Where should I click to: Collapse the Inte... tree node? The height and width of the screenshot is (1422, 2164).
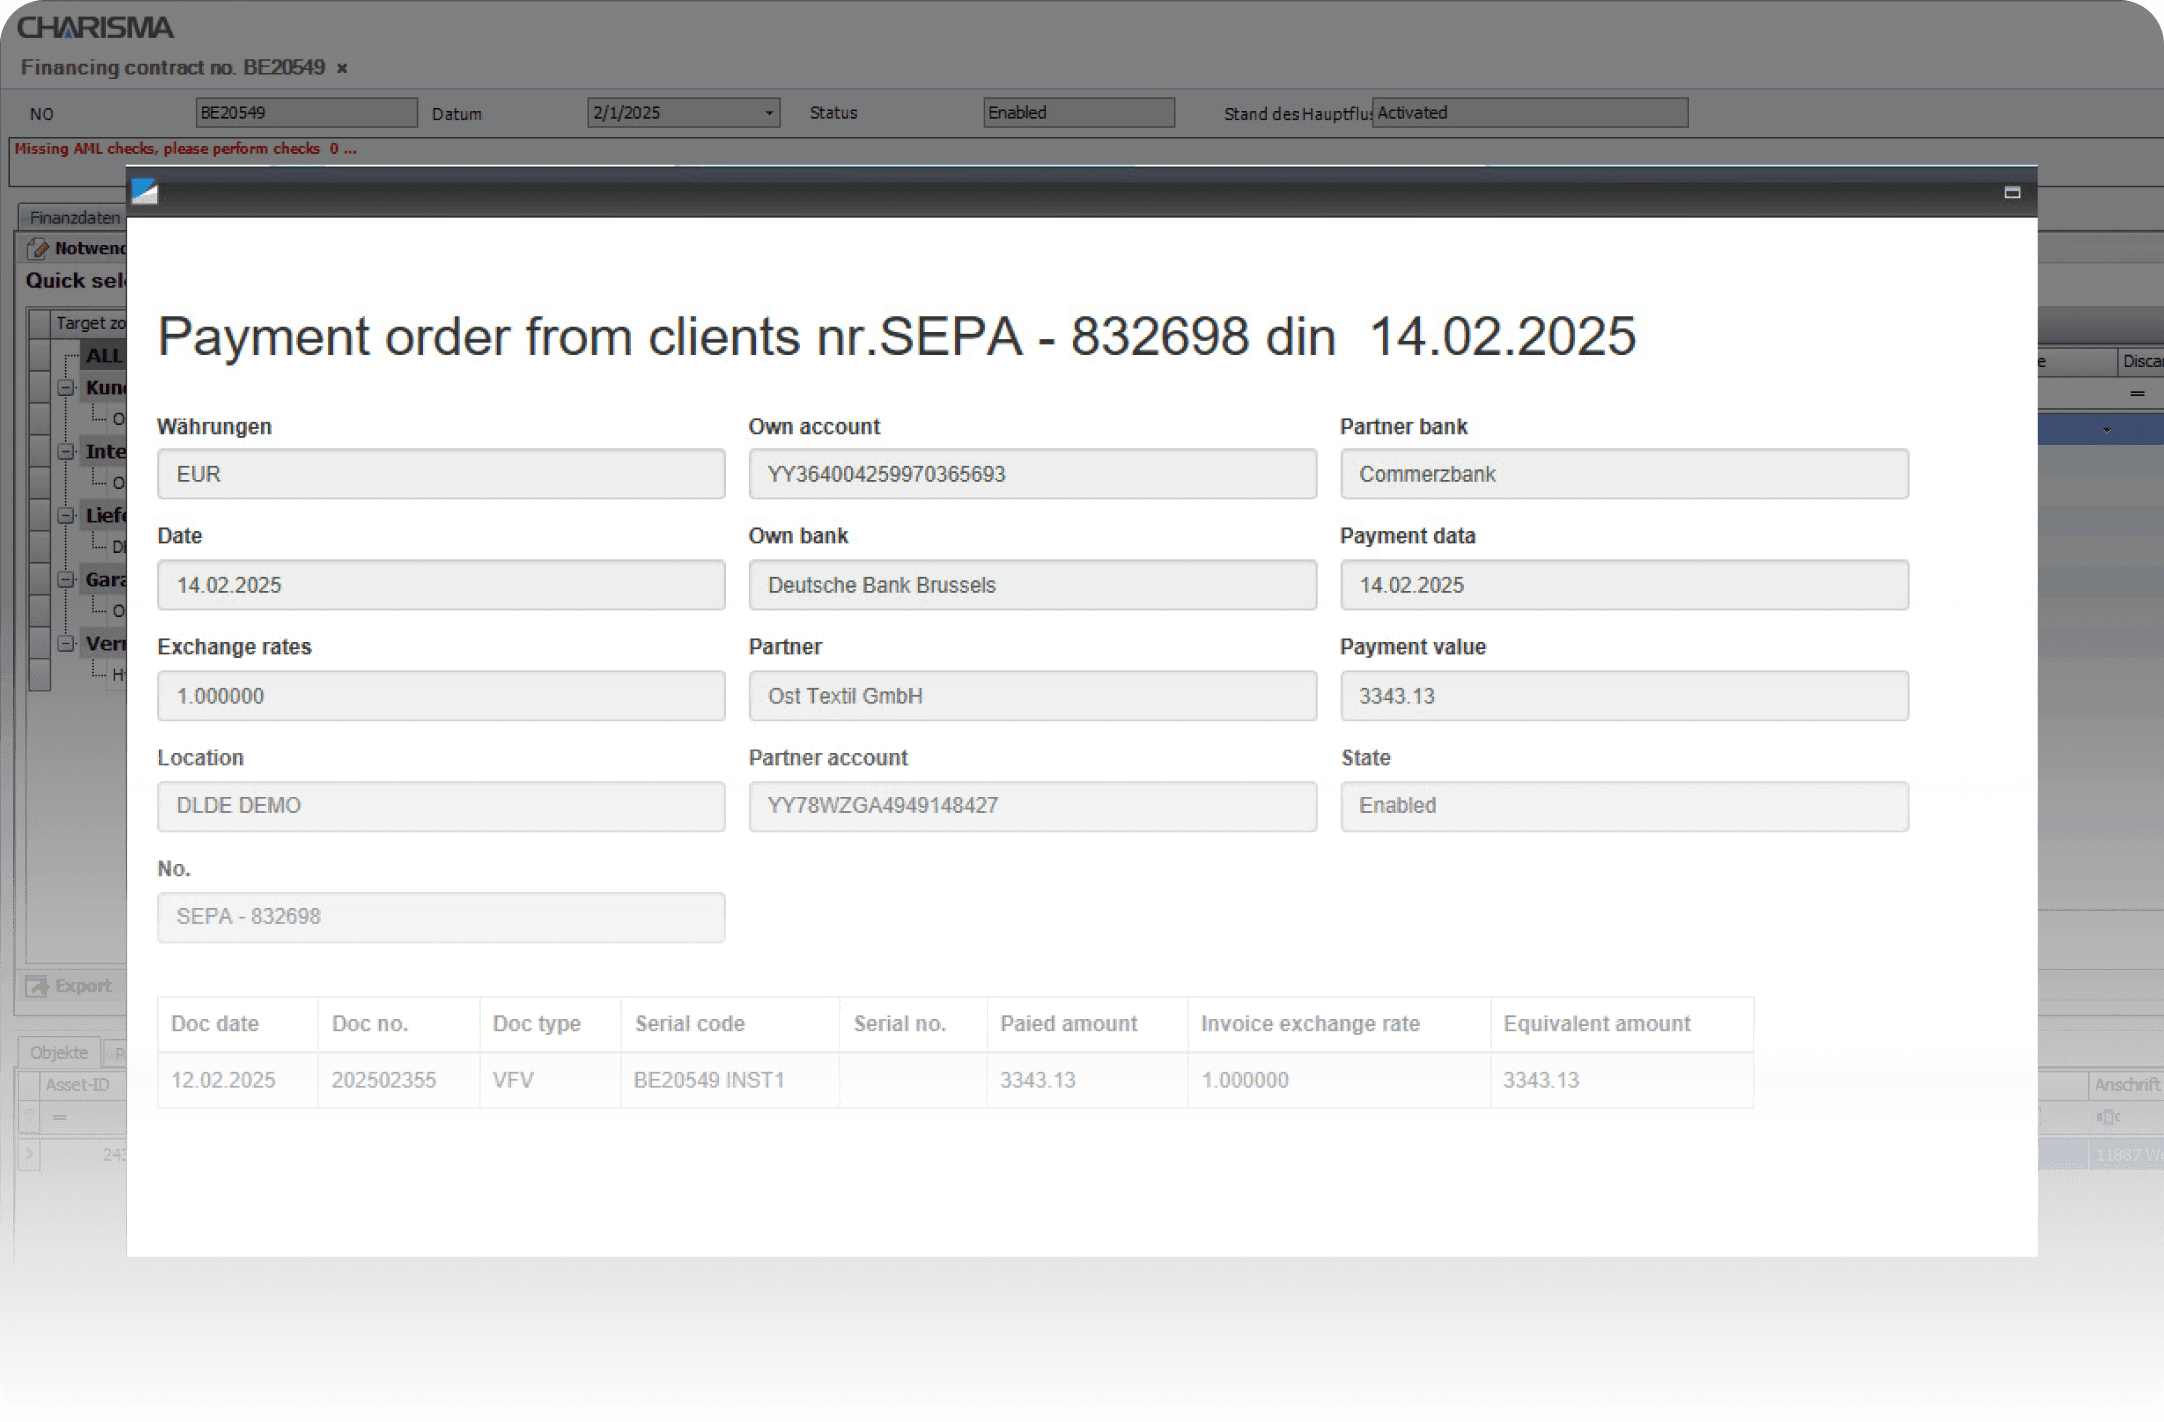click(66, 452)
